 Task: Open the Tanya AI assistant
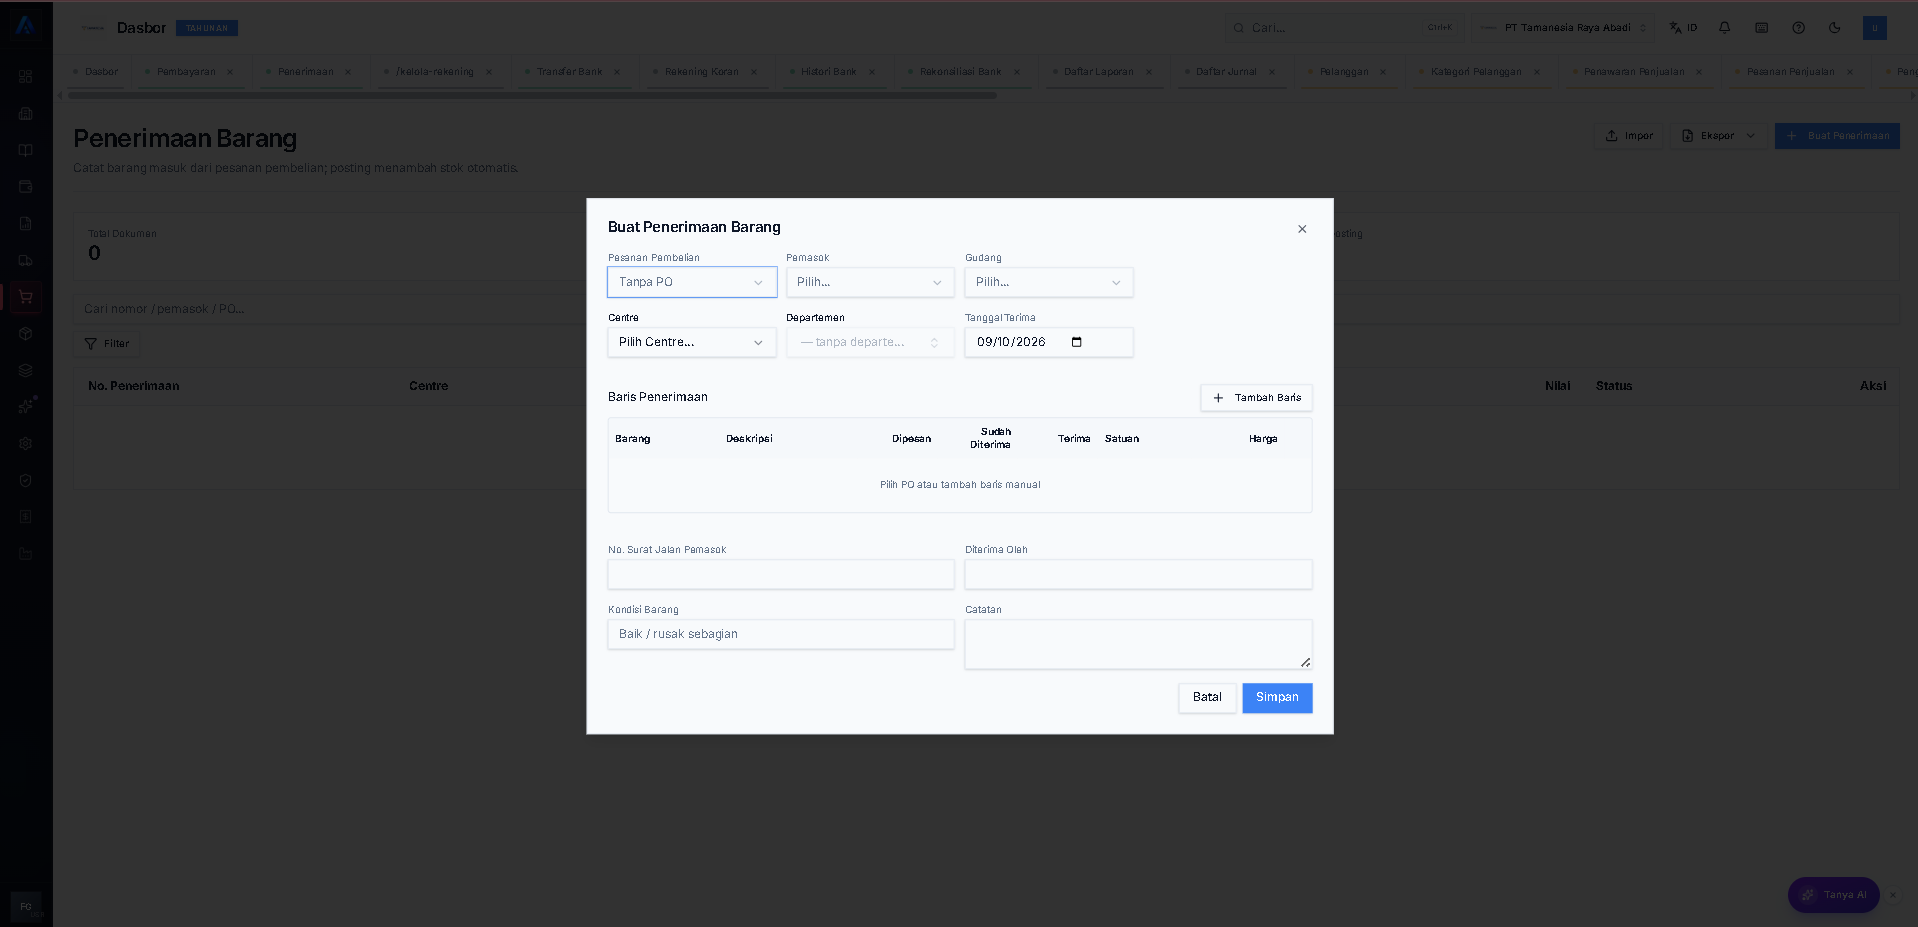pyautogui.click(x=1834, y=895)
